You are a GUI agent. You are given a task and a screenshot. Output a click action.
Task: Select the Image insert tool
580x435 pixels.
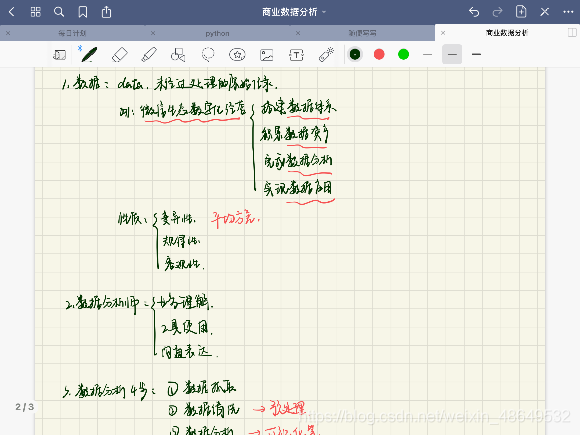(x=267, y=55)
